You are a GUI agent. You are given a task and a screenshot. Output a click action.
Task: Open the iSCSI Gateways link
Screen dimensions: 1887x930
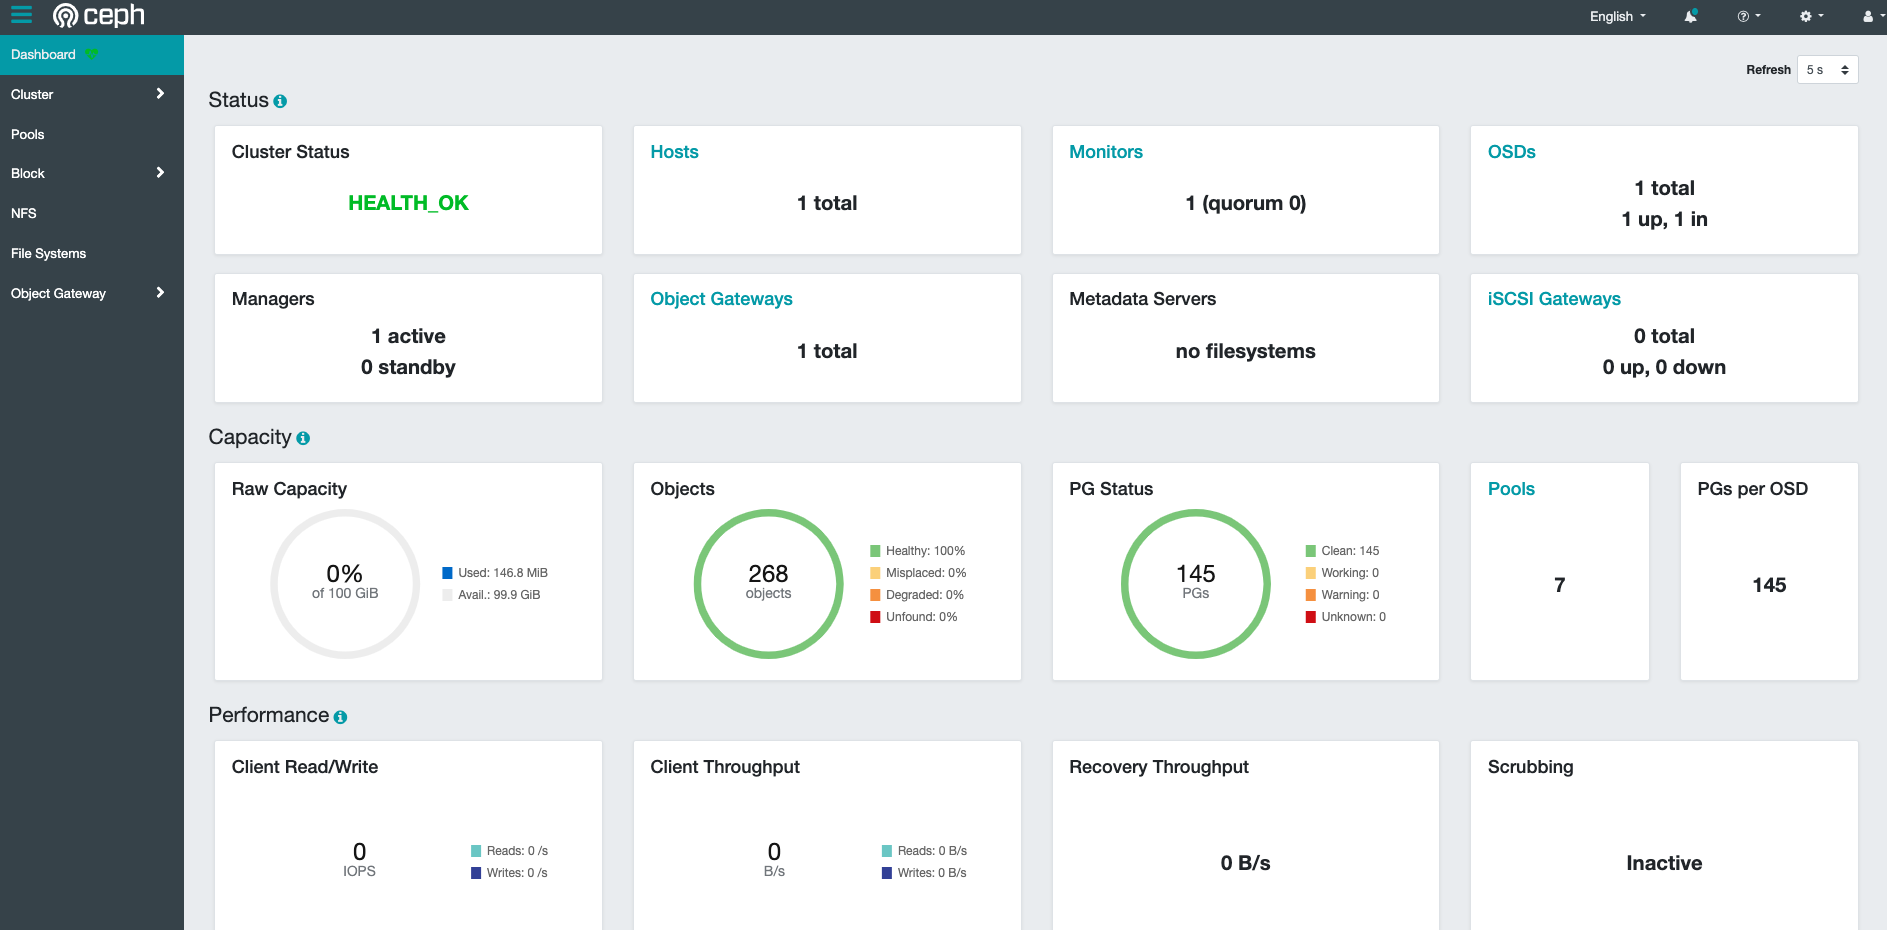tap(1553, 299)
